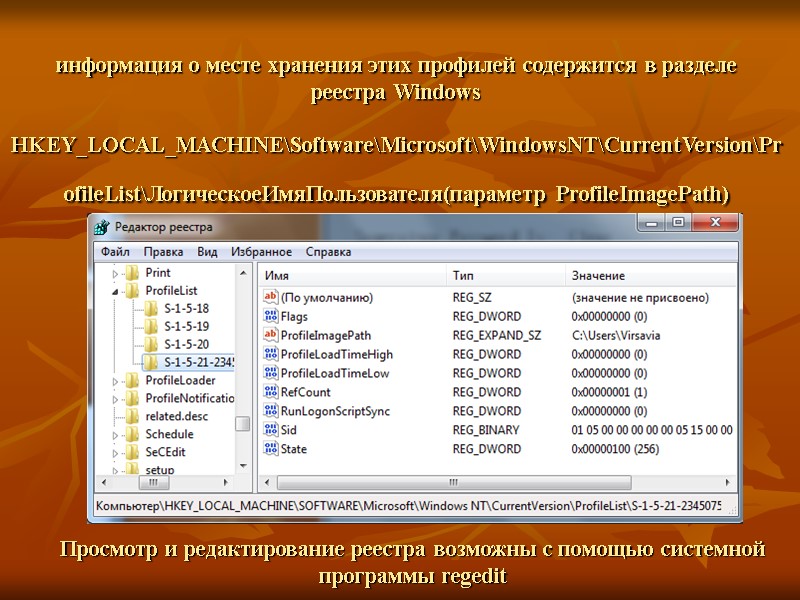This screenshot has width=800, height=600.
Task: Click the ProfileLoadTimeHigh value icon
Action: coord(270,354)
